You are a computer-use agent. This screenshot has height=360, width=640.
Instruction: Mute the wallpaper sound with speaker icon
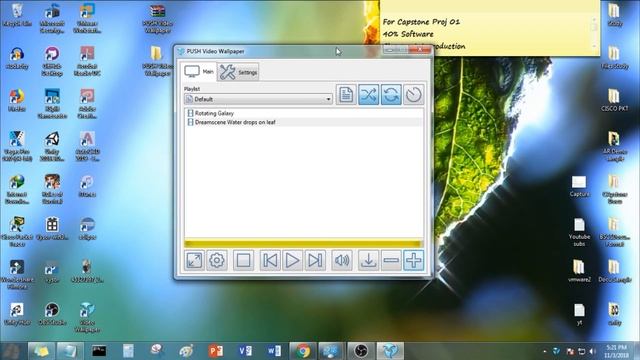tap(342, 260)
